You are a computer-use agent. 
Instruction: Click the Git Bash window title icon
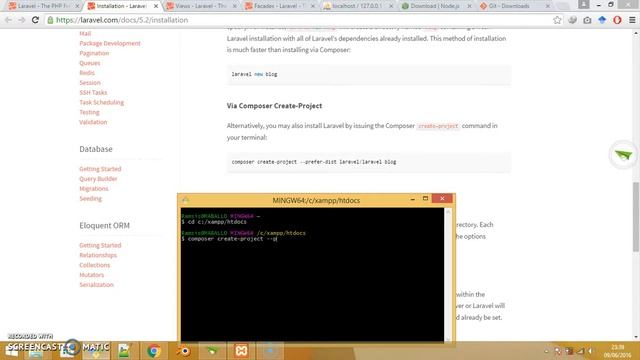(186, 200)
